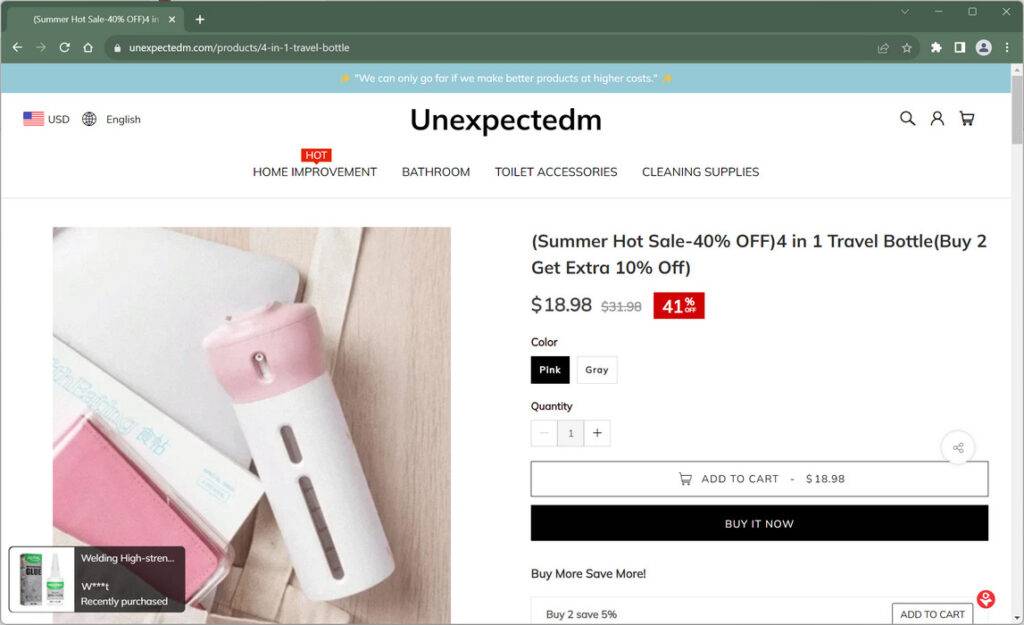
Task: Select the Gray color option
Action: 597,369
